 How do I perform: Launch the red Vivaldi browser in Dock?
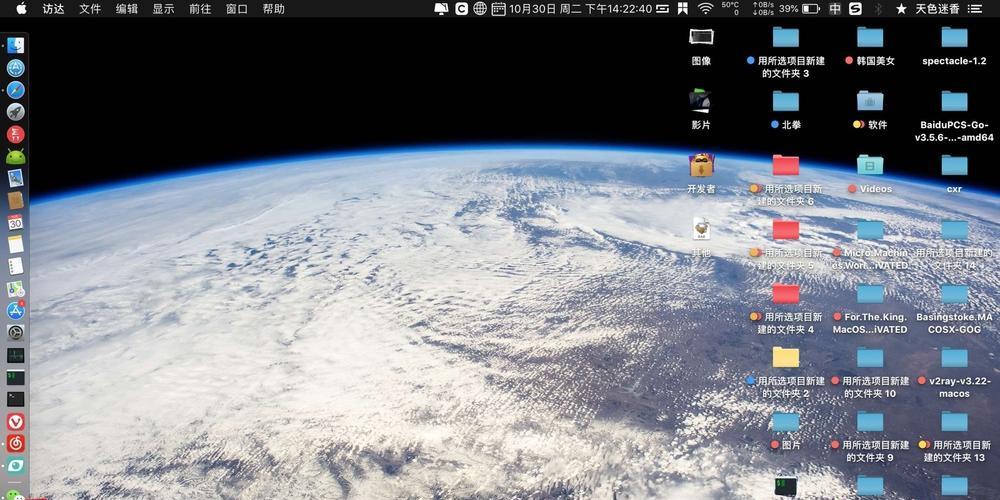click(15, 422)
